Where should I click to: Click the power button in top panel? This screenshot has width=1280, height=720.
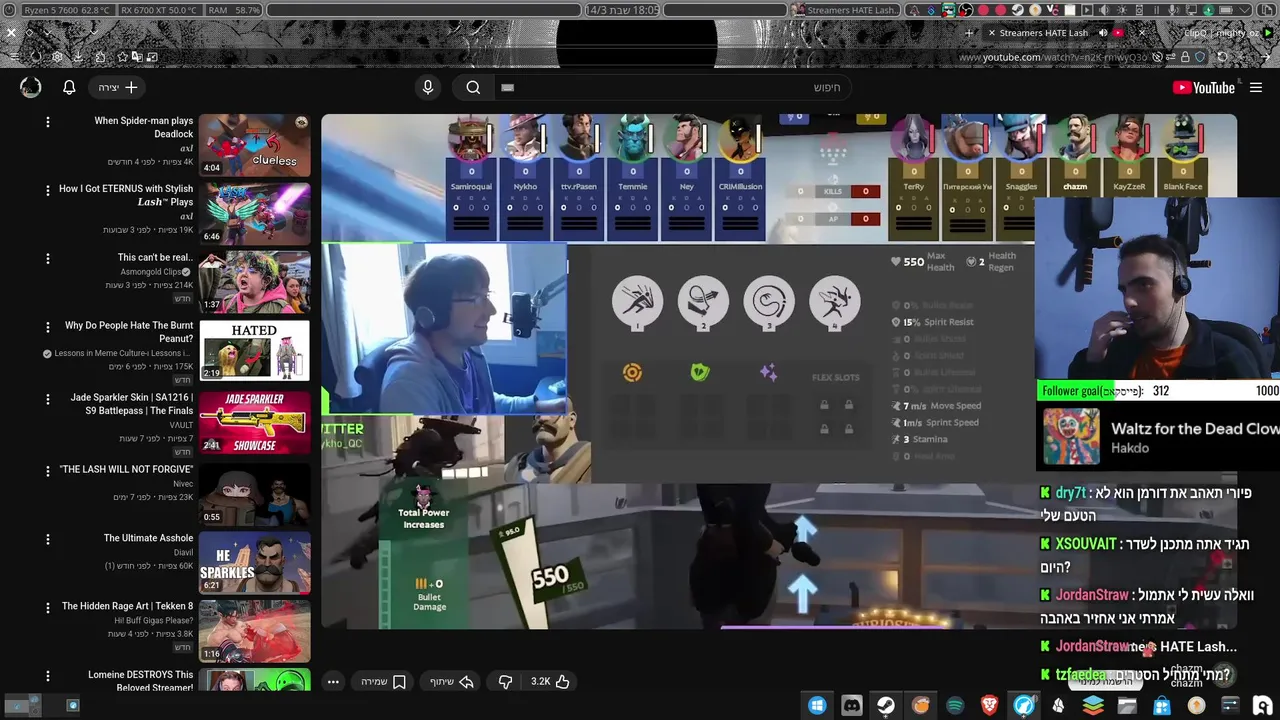tap(9, 9)
